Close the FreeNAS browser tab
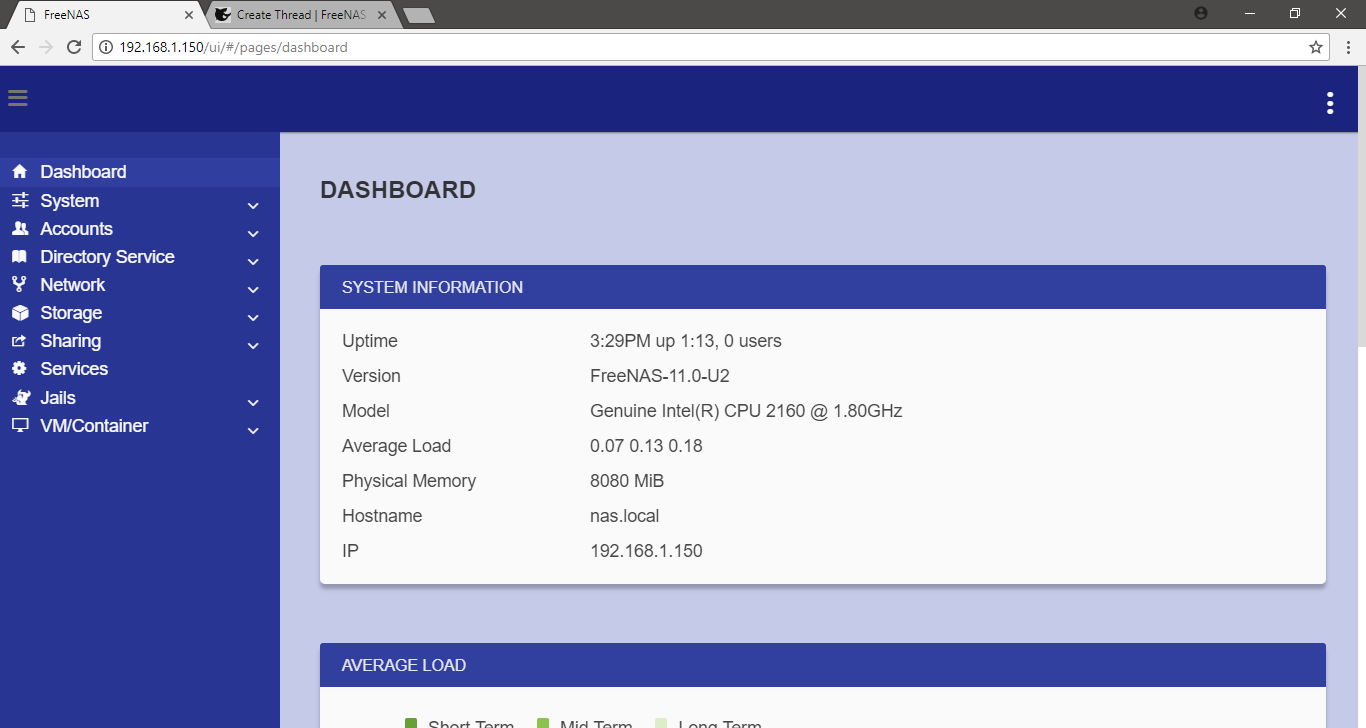Screen dimensions: 1366x728 [x=189, y=15]
